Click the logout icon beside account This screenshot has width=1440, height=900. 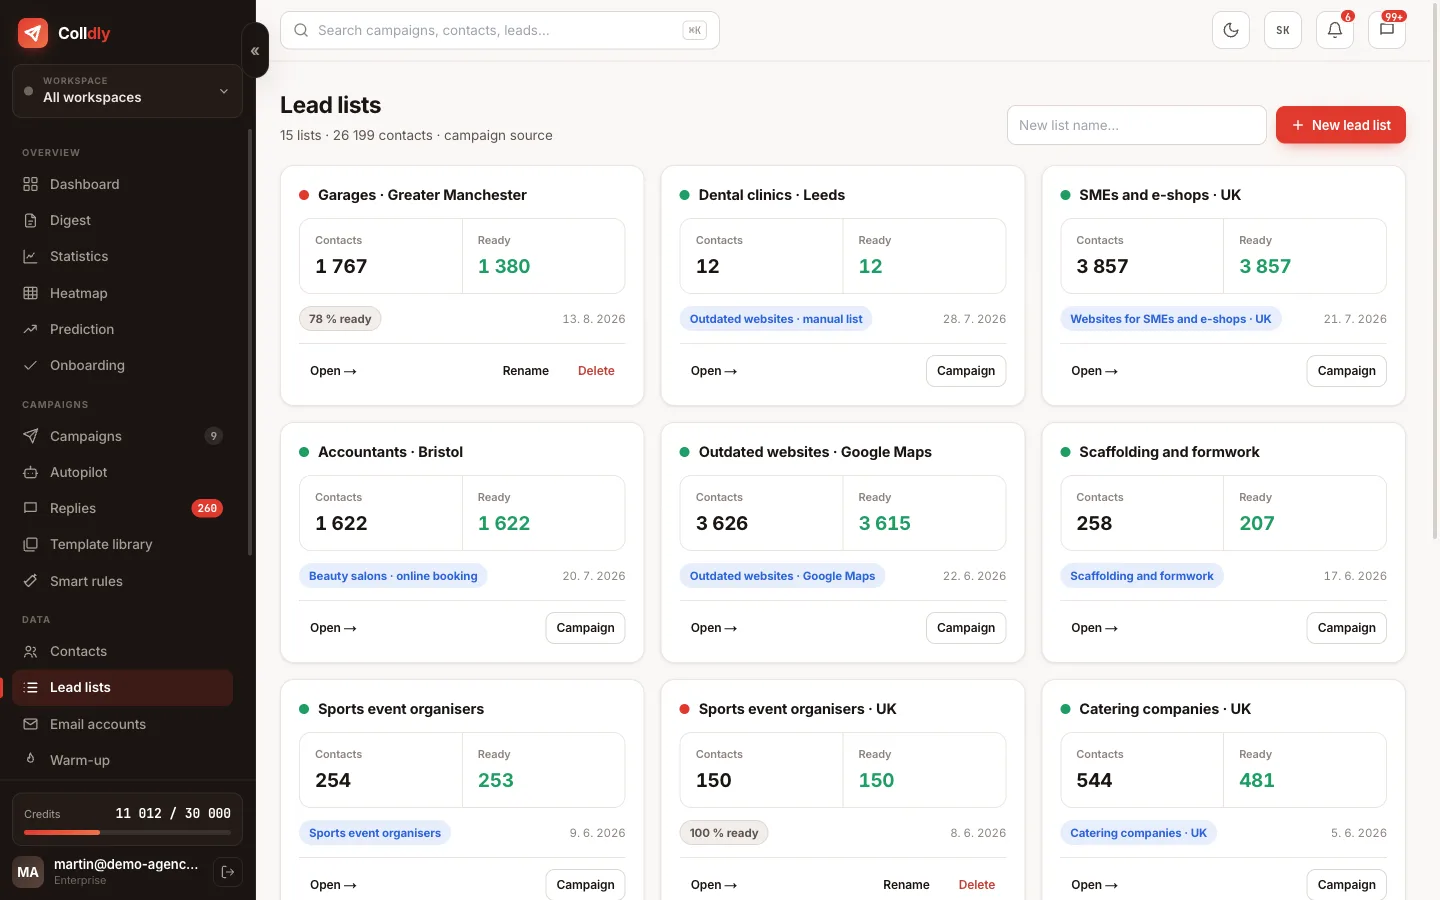pyautogui.click(x=228, y=872)
